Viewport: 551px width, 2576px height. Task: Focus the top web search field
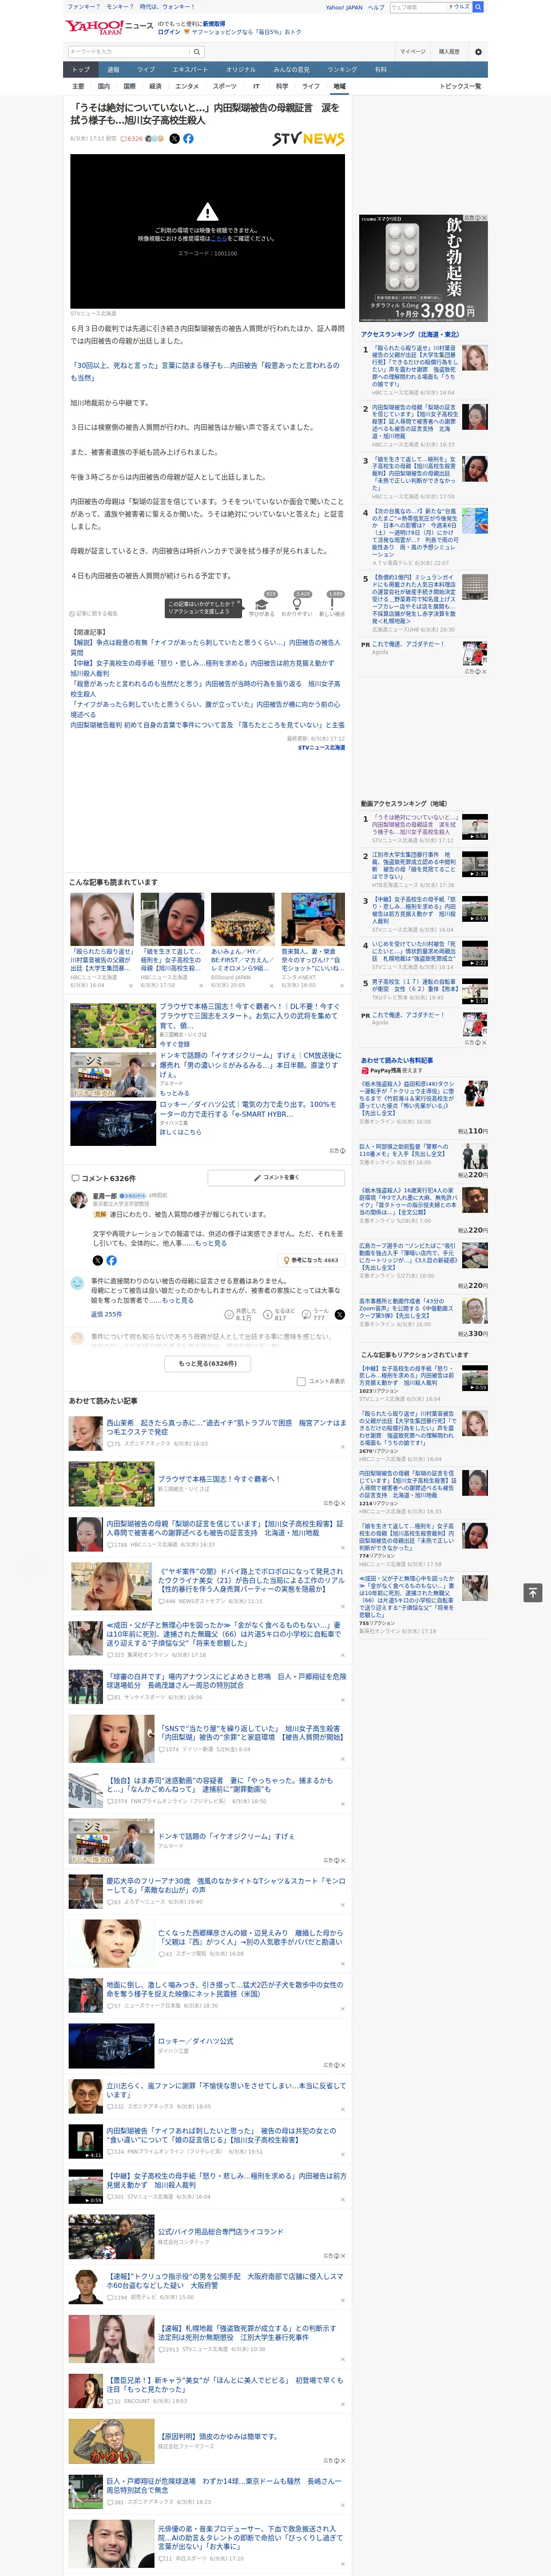click(x=417, y=7)
